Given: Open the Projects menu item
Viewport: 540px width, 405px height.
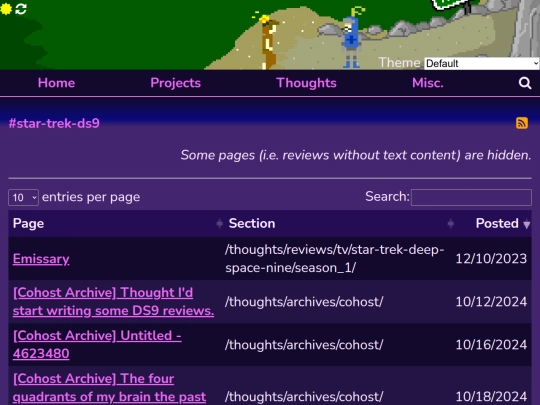Looking at the screenshot, I should point(176,83).
